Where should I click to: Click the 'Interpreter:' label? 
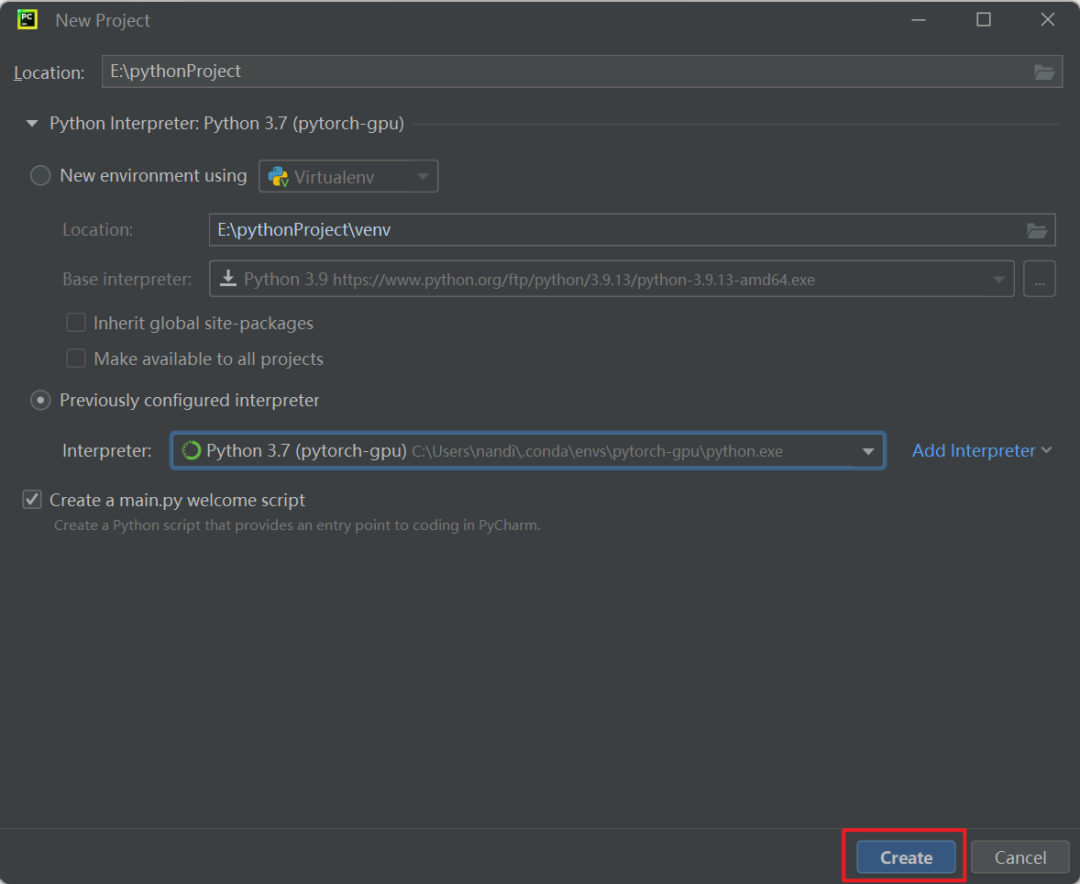point(107,451)
